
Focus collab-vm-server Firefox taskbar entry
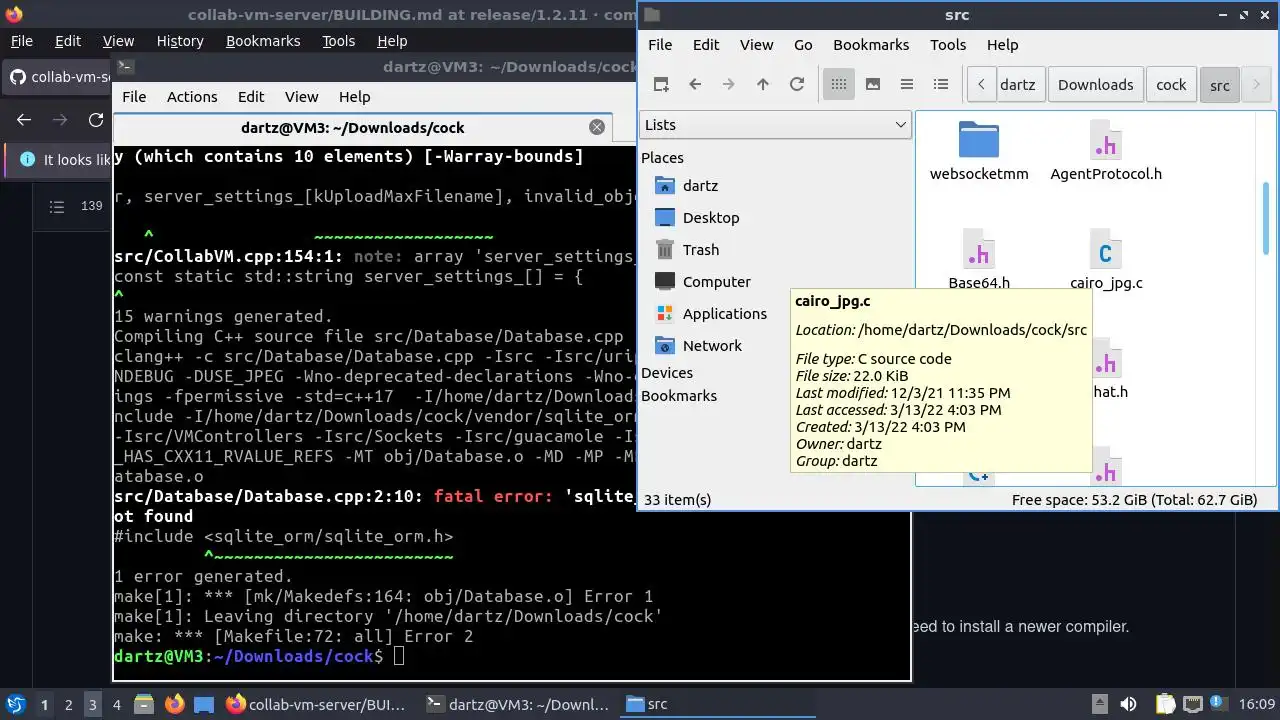pos(316,704)
